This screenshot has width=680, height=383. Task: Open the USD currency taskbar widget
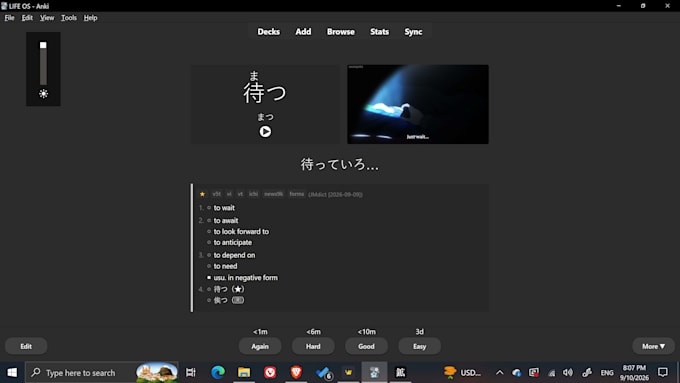(x=463, y=372)
